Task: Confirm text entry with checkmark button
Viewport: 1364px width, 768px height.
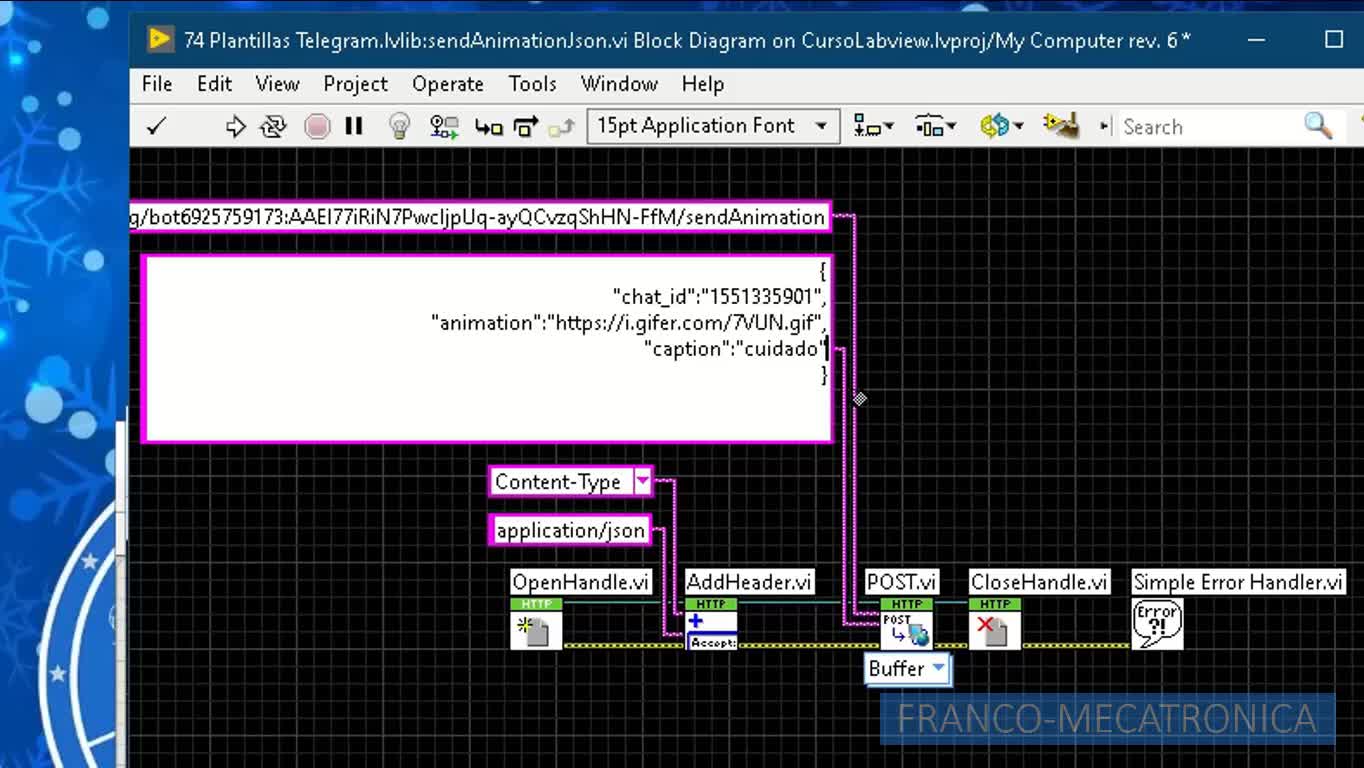Action: [157, 126]
